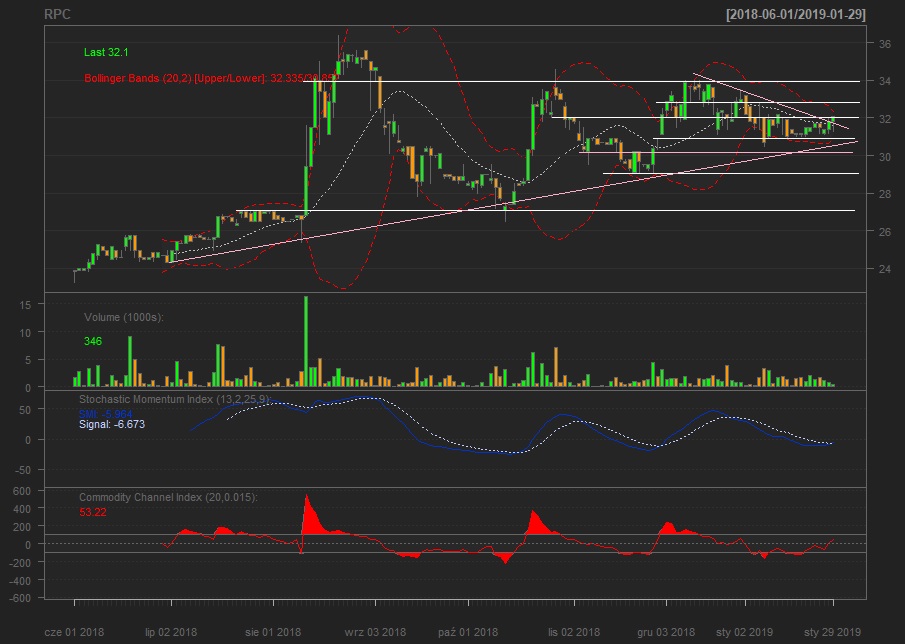The height and width of the screenshot is (644, 905).
Task: Click the paź 01 2018 date label
Action: pyautogui.click(x=468, y=632)
